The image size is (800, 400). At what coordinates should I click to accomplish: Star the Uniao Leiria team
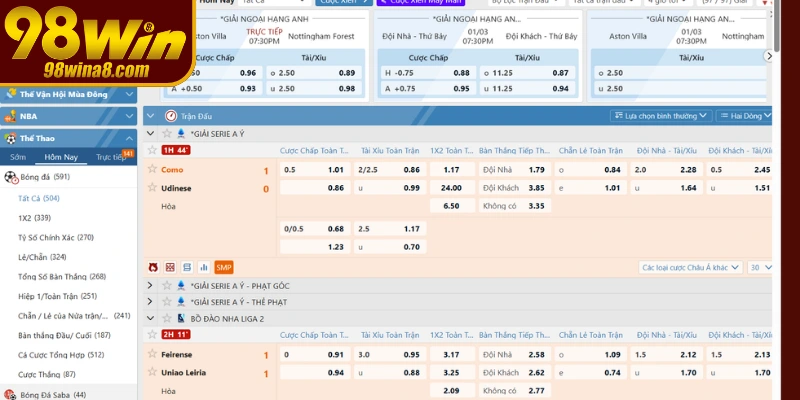pos(152,372)
